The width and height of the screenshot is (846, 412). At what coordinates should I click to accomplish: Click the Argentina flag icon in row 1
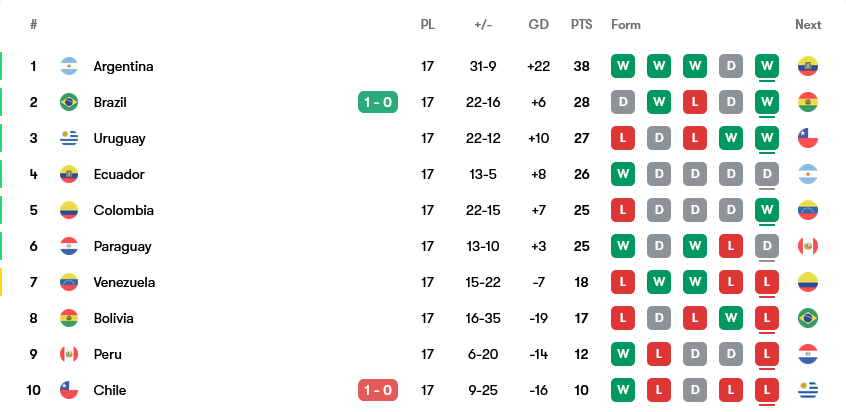coord(69,66)
